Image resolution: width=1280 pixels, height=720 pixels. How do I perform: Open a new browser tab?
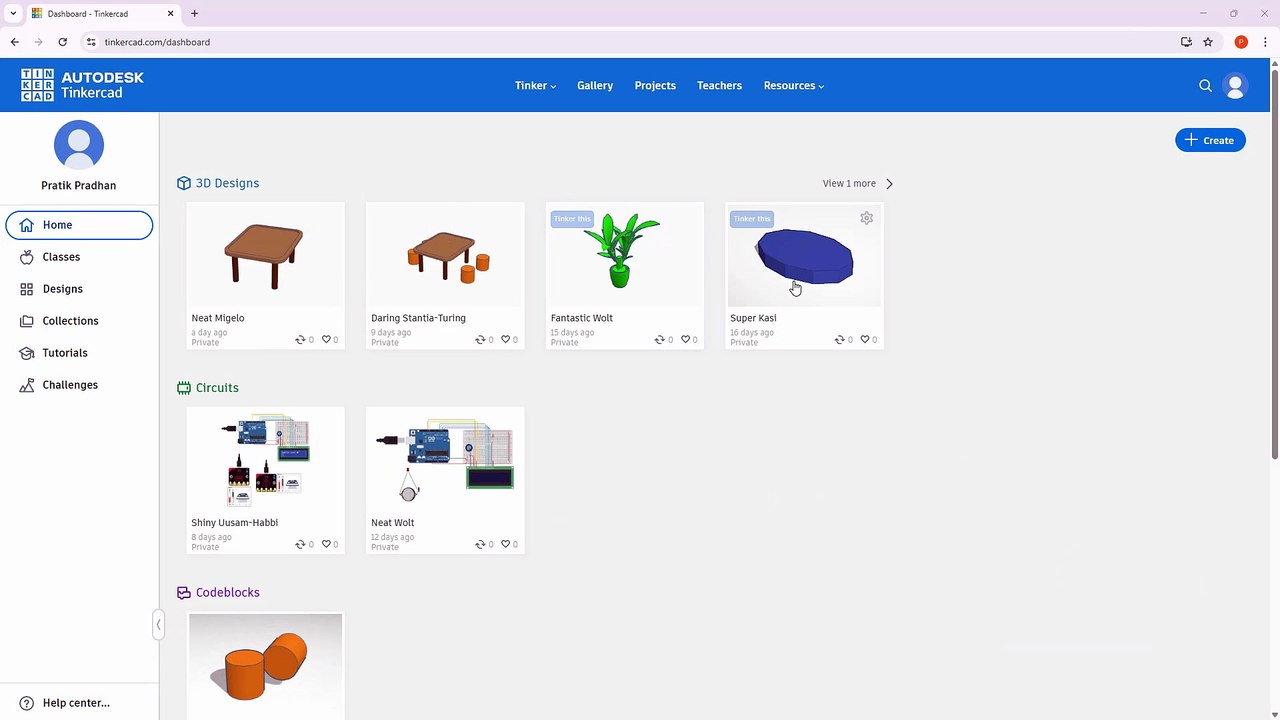195,14
